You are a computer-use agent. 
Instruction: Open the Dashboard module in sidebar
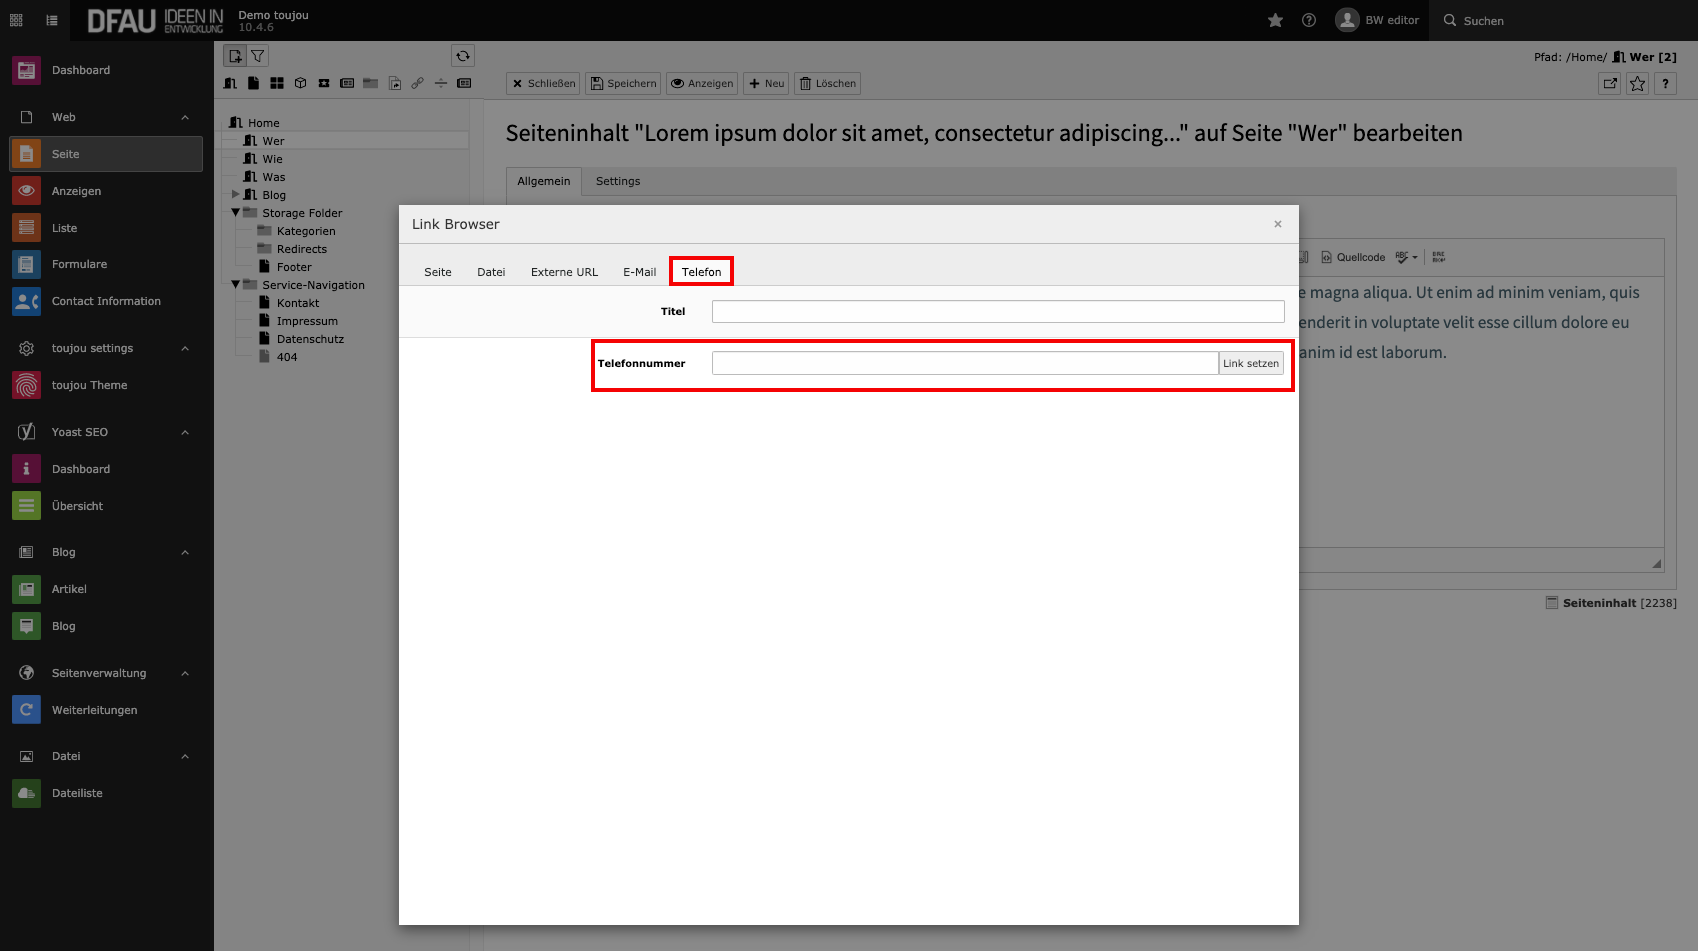[81, 70]
